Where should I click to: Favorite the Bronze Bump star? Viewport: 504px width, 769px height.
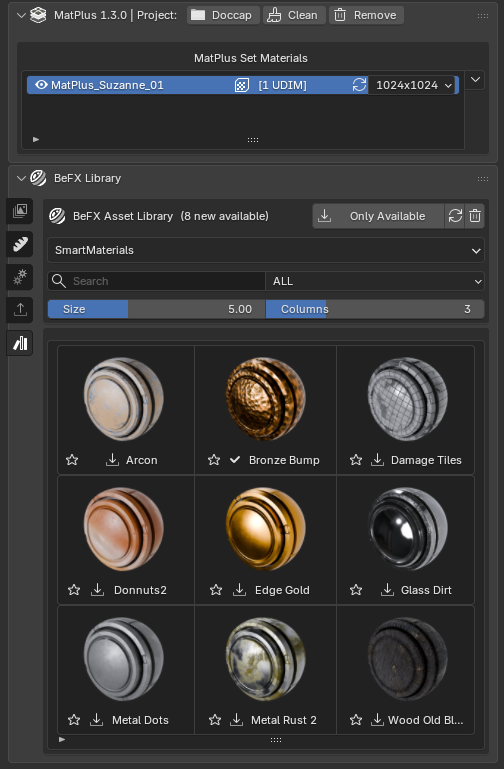coord(214,460)
